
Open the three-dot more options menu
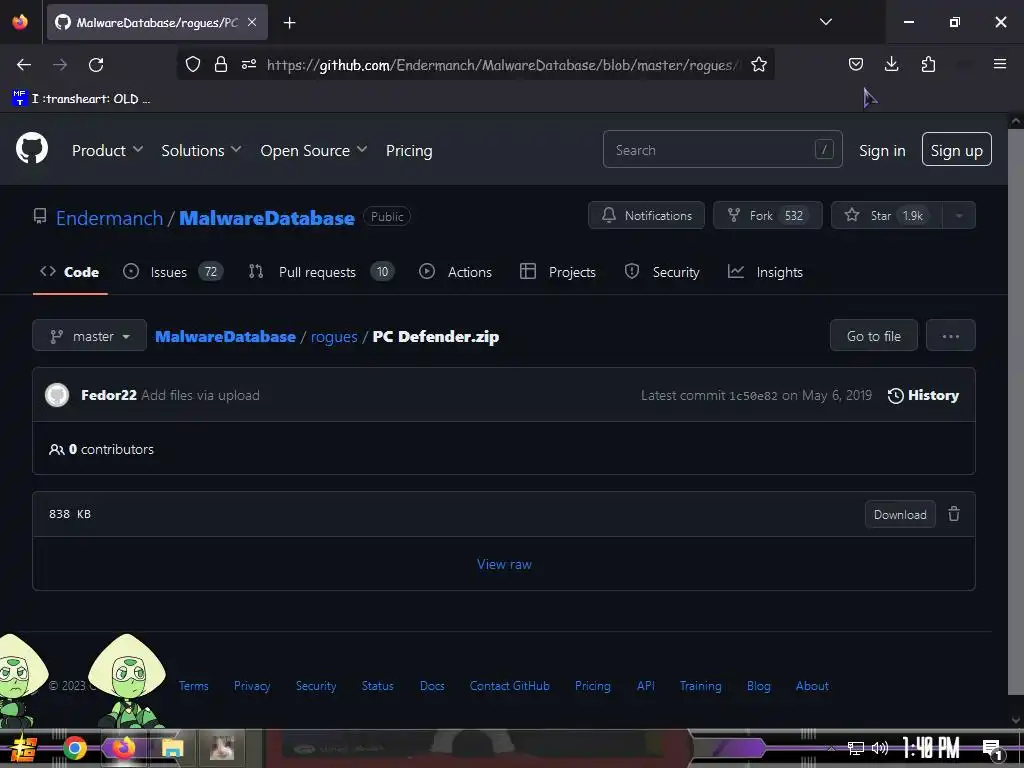tap(950, 336)
